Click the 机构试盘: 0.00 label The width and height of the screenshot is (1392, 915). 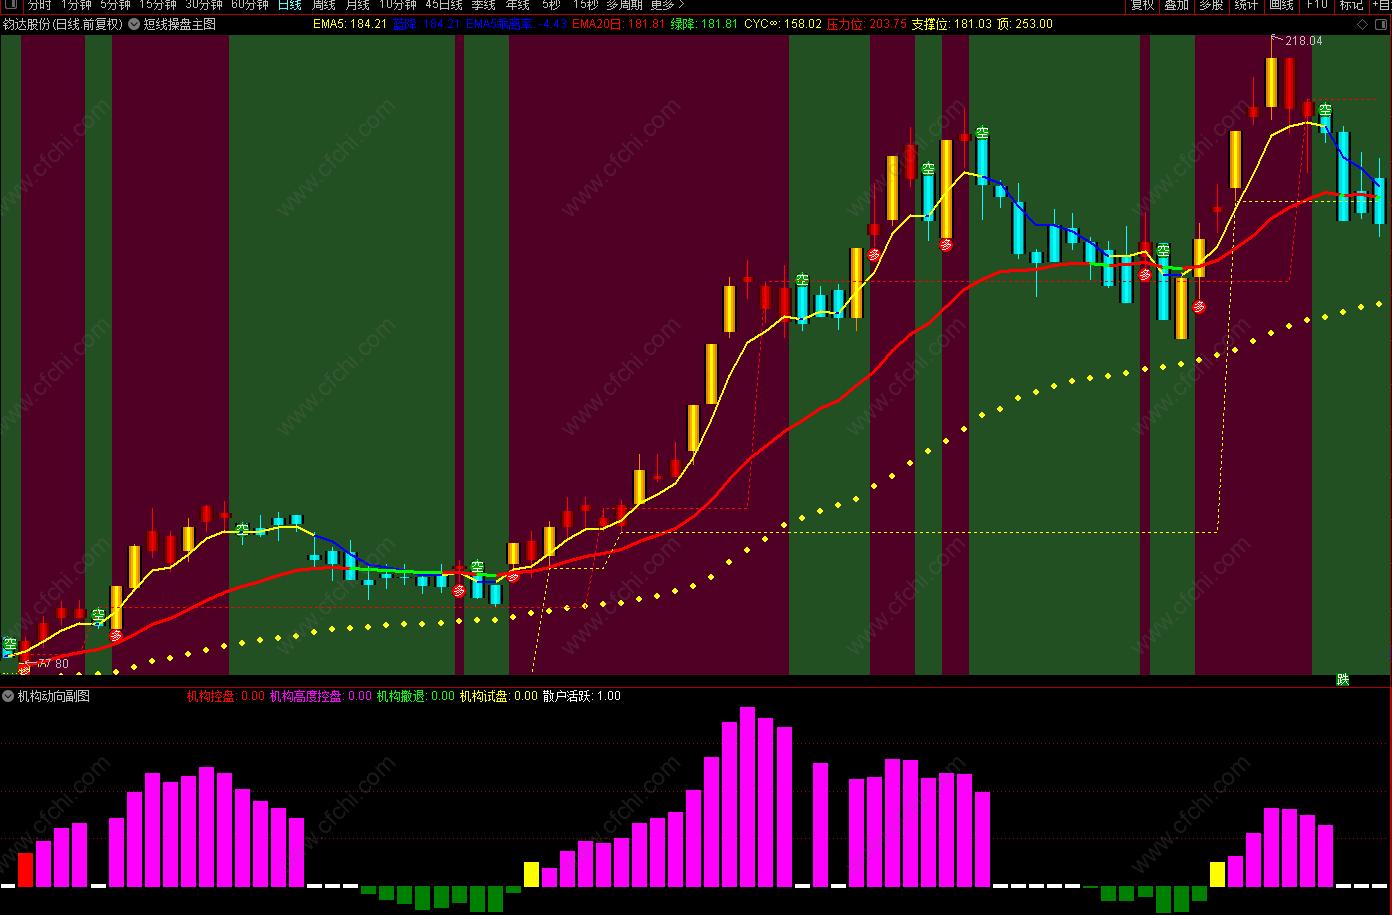[499, 696]
